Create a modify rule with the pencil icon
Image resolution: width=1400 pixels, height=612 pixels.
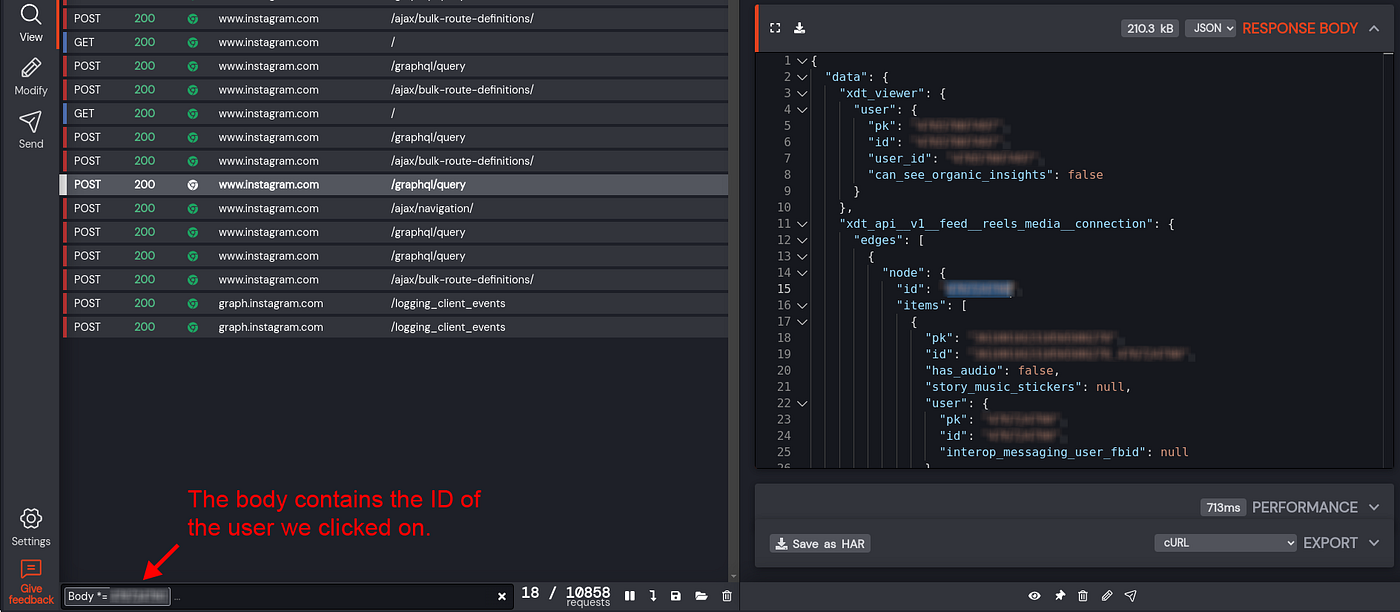[1107, 596]
